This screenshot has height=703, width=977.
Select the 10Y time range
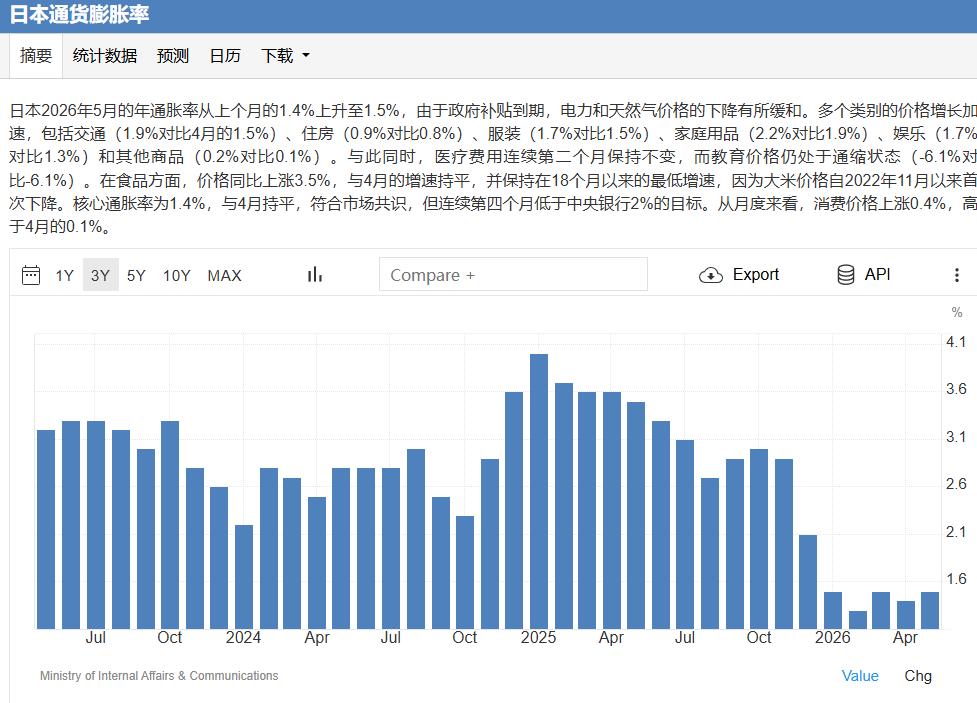176,275
